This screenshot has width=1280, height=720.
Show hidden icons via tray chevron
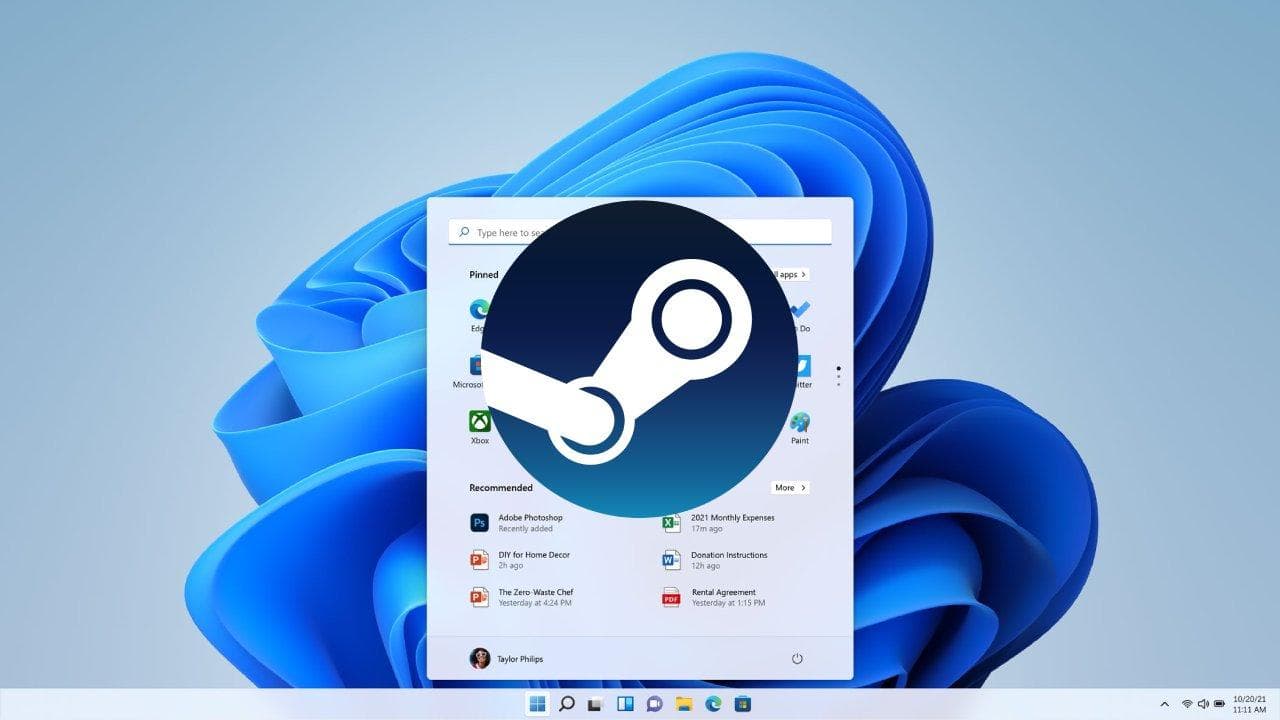[1164, 704]
